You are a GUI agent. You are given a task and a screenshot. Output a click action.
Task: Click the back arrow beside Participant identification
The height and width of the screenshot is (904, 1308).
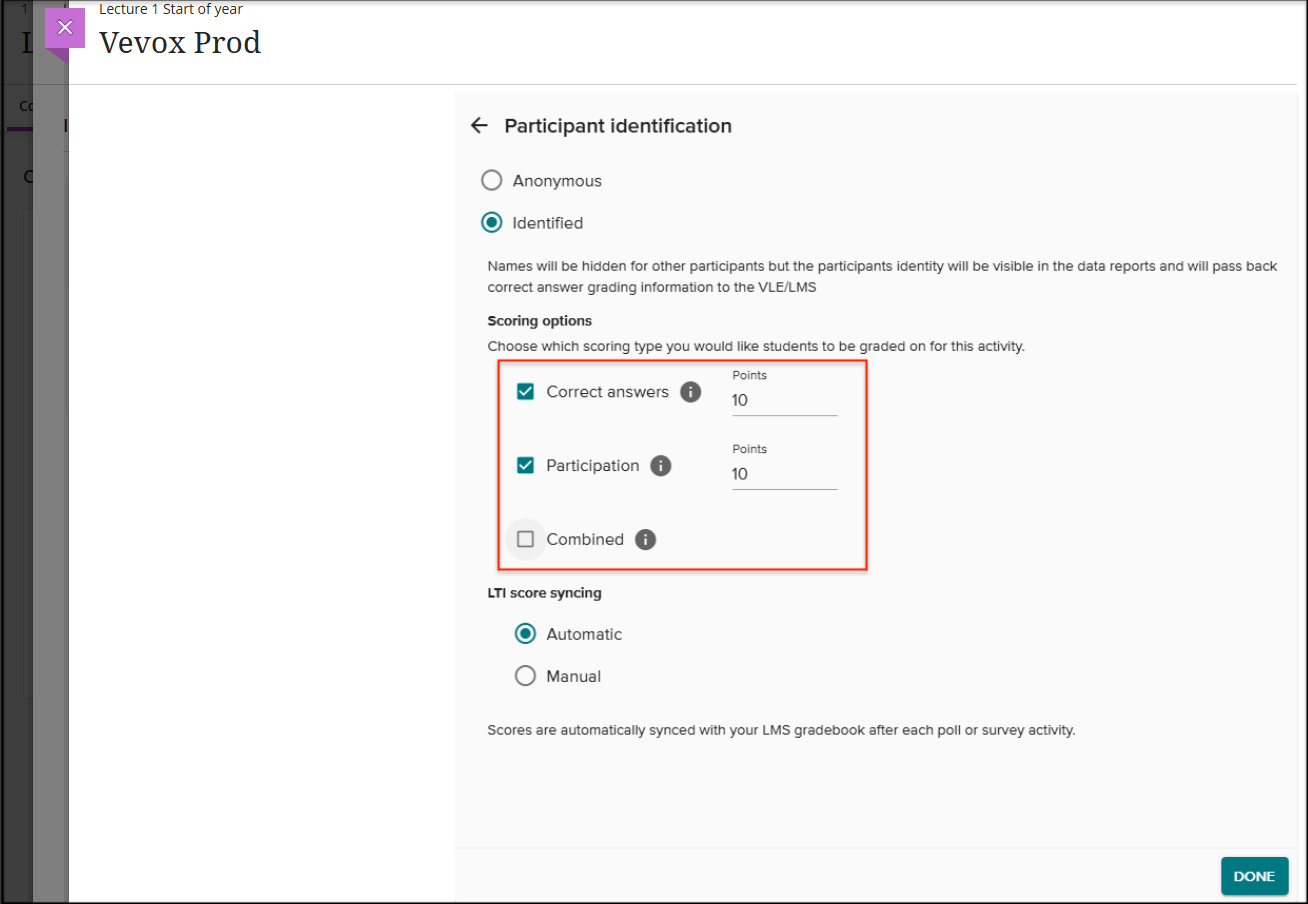coord(479,126)
